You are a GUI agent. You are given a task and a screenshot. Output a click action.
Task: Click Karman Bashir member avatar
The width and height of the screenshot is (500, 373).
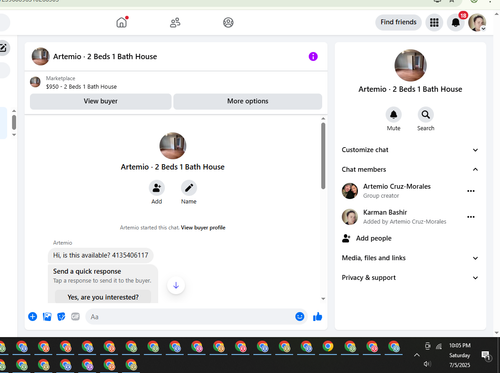click(350, 217)
